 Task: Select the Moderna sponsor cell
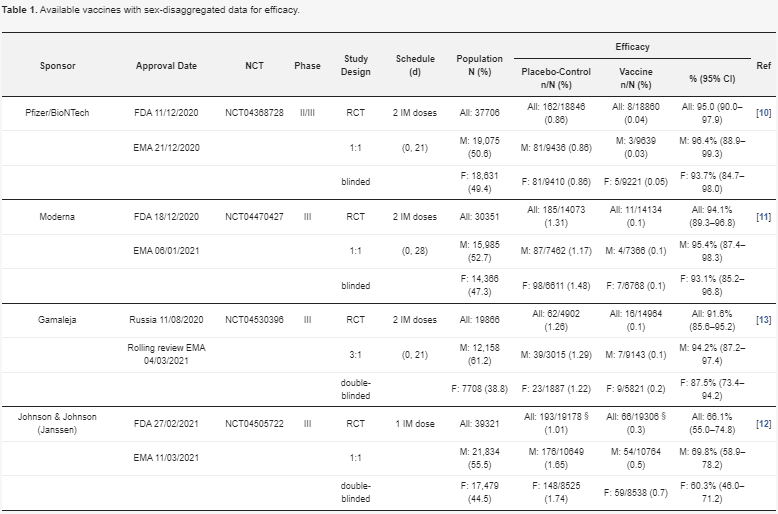coord(57,217)
